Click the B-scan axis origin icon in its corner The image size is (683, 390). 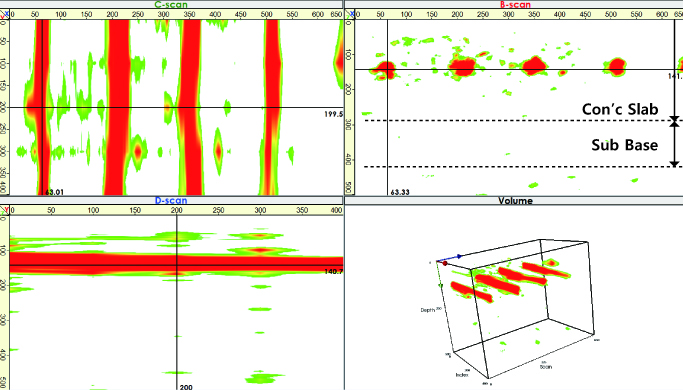click(350, 14)
